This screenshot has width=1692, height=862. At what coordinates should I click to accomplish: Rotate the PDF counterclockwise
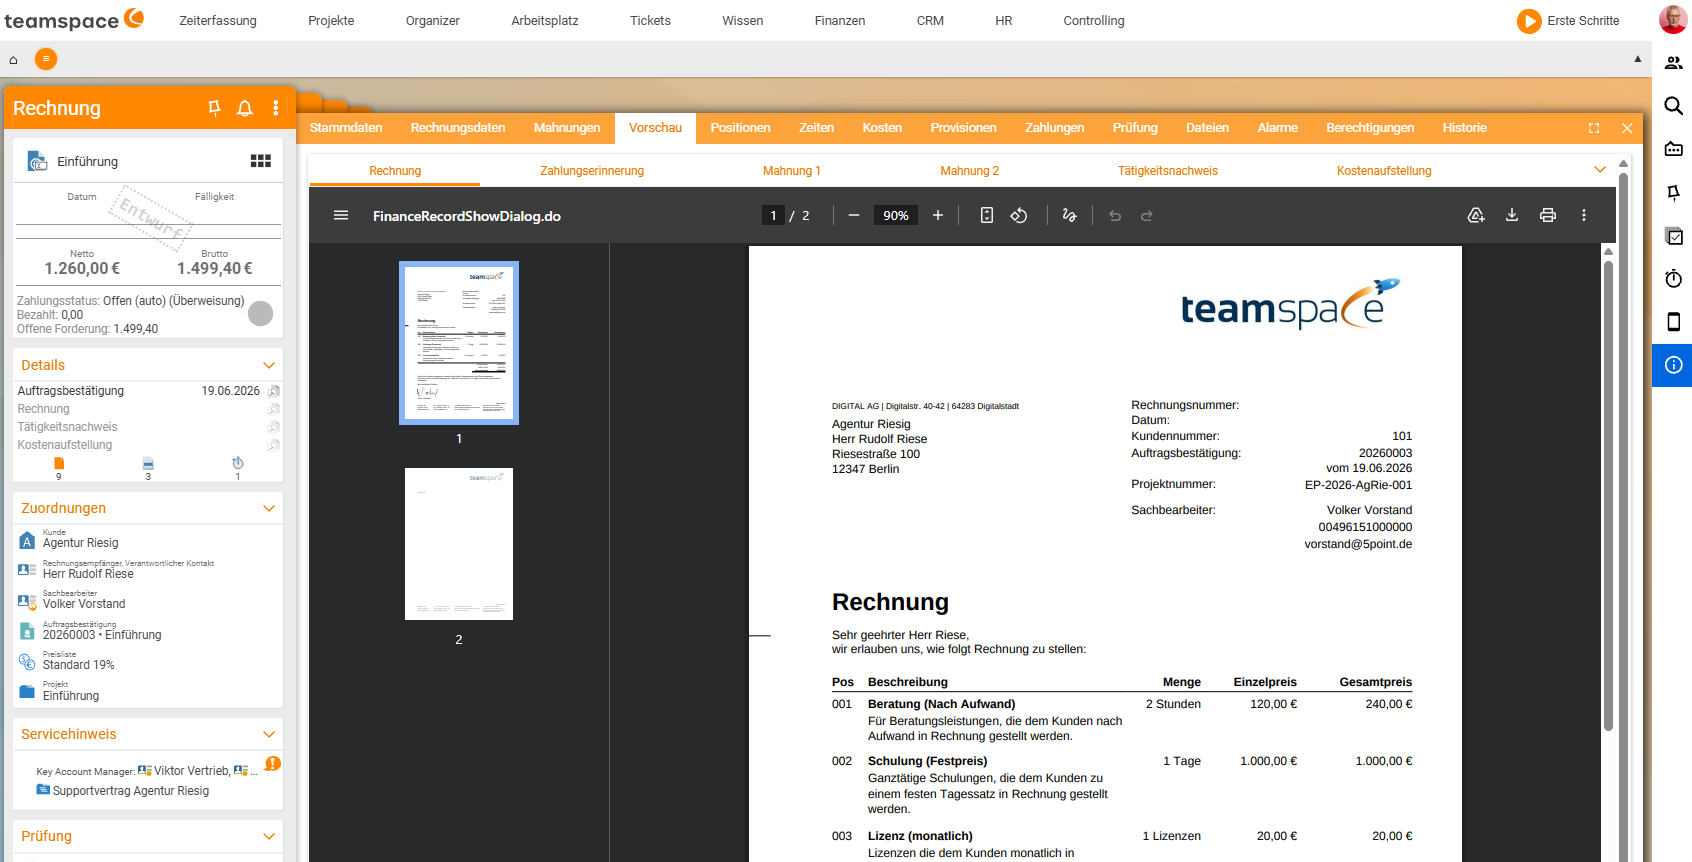(1019, 215)
